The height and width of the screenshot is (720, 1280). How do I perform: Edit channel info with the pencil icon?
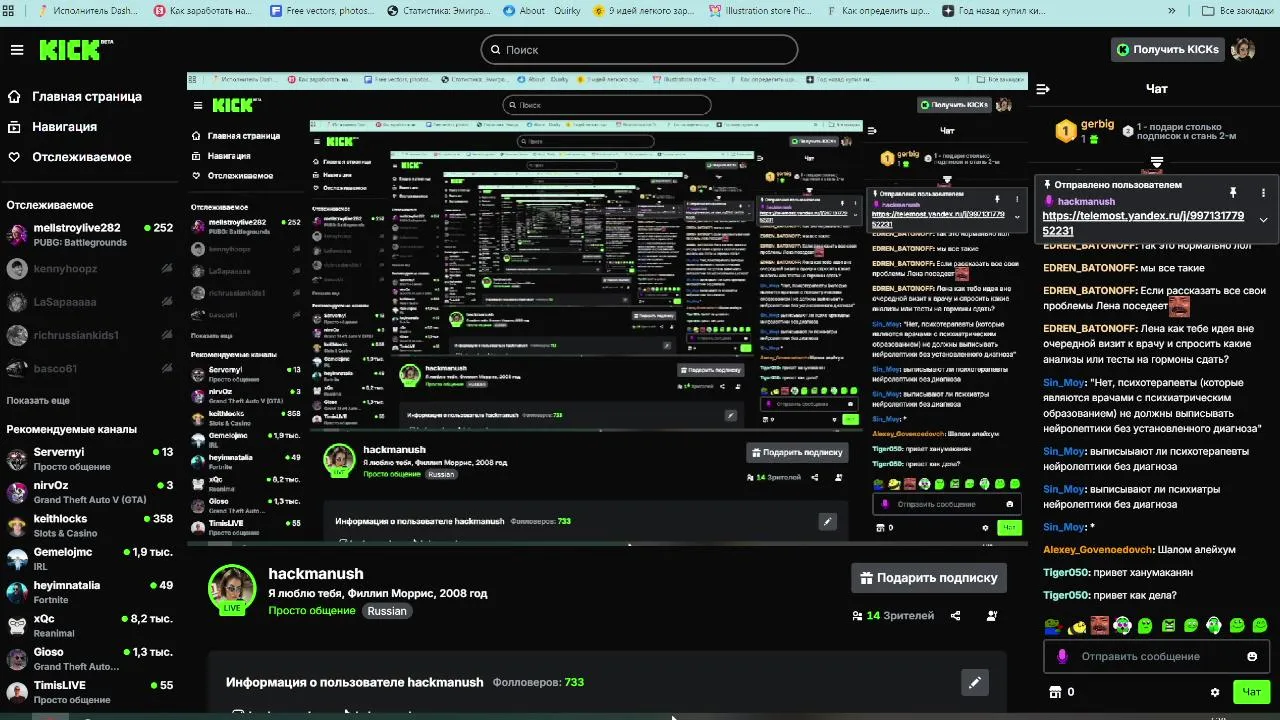point(975,682)
